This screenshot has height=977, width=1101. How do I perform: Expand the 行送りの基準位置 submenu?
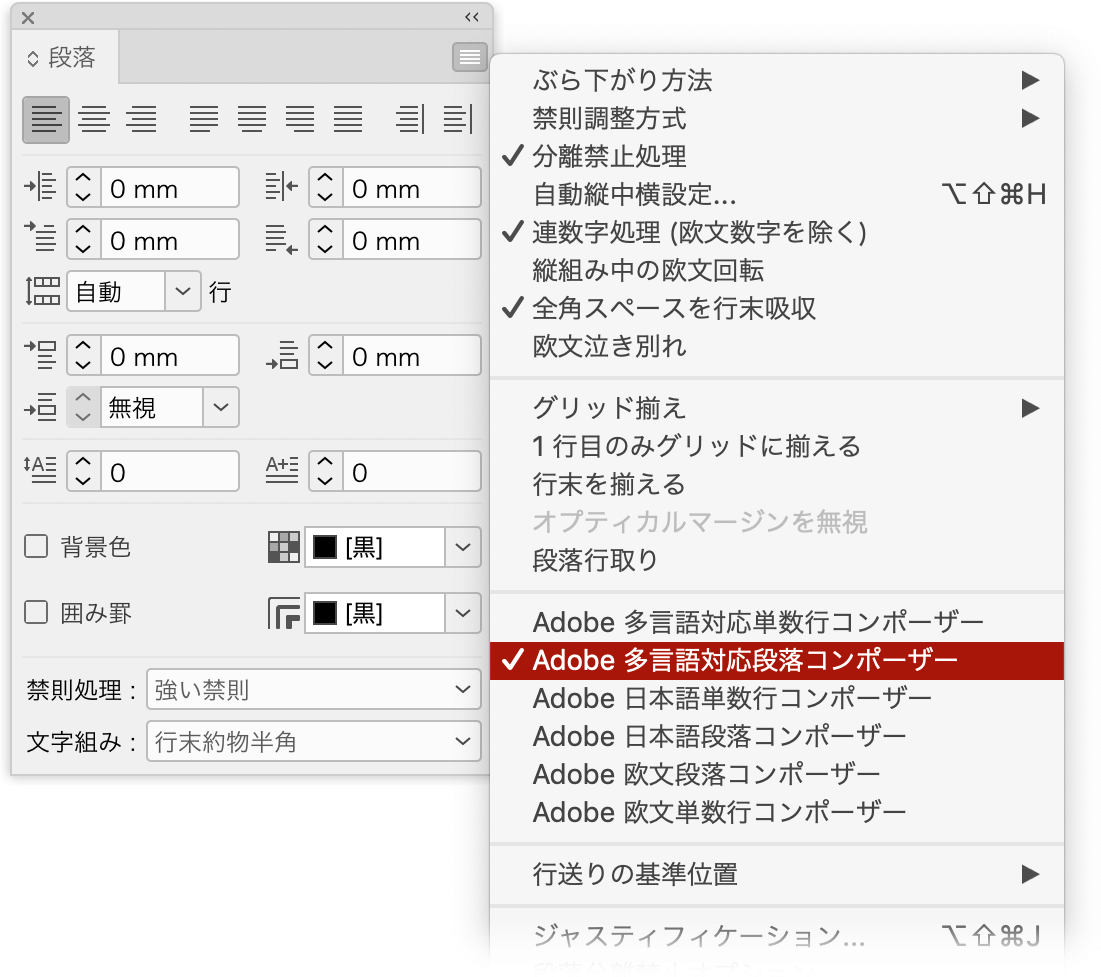(777, 874)
